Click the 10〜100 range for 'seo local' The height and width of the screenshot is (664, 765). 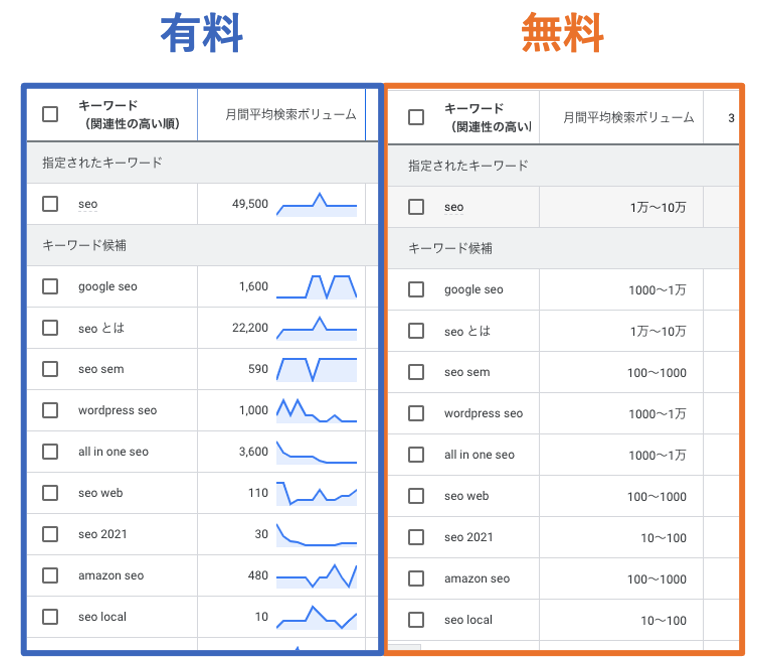664,621
